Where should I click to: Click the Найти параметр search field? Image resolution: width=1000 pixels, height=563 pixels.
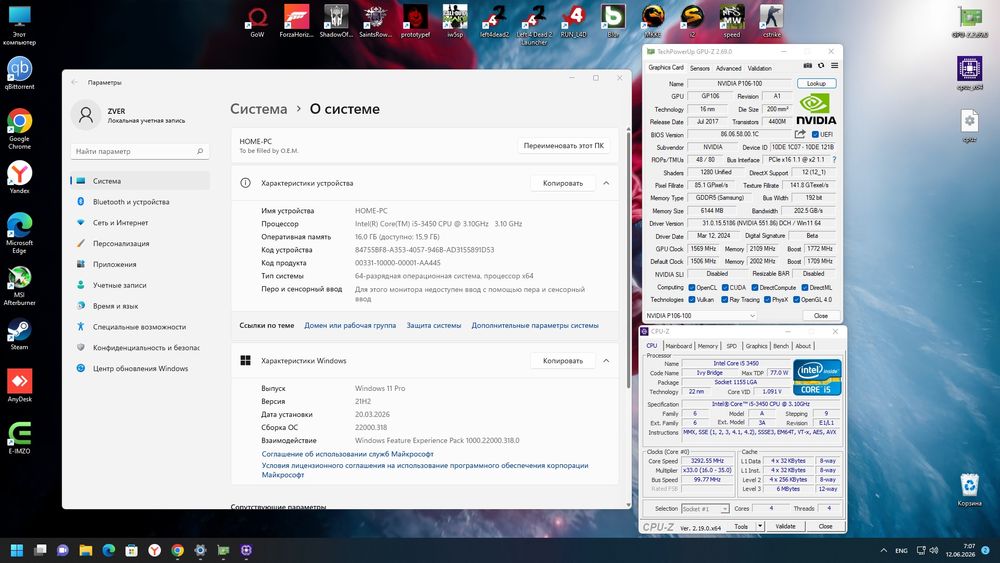tap(140, 151)
